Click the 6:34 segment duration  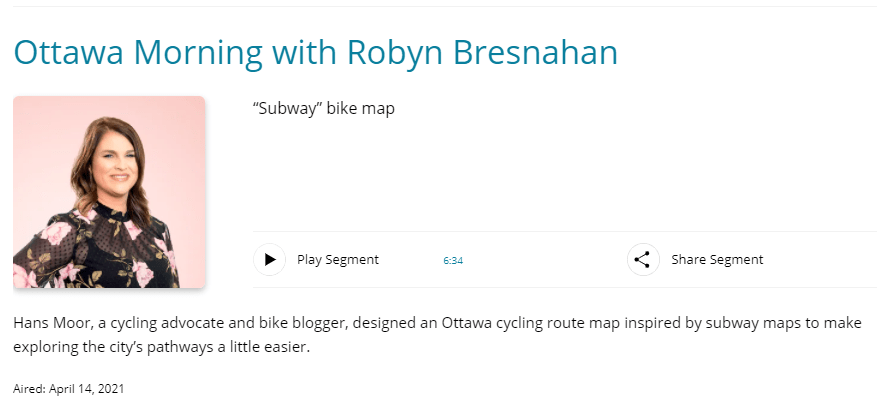[x=453, y=261]
